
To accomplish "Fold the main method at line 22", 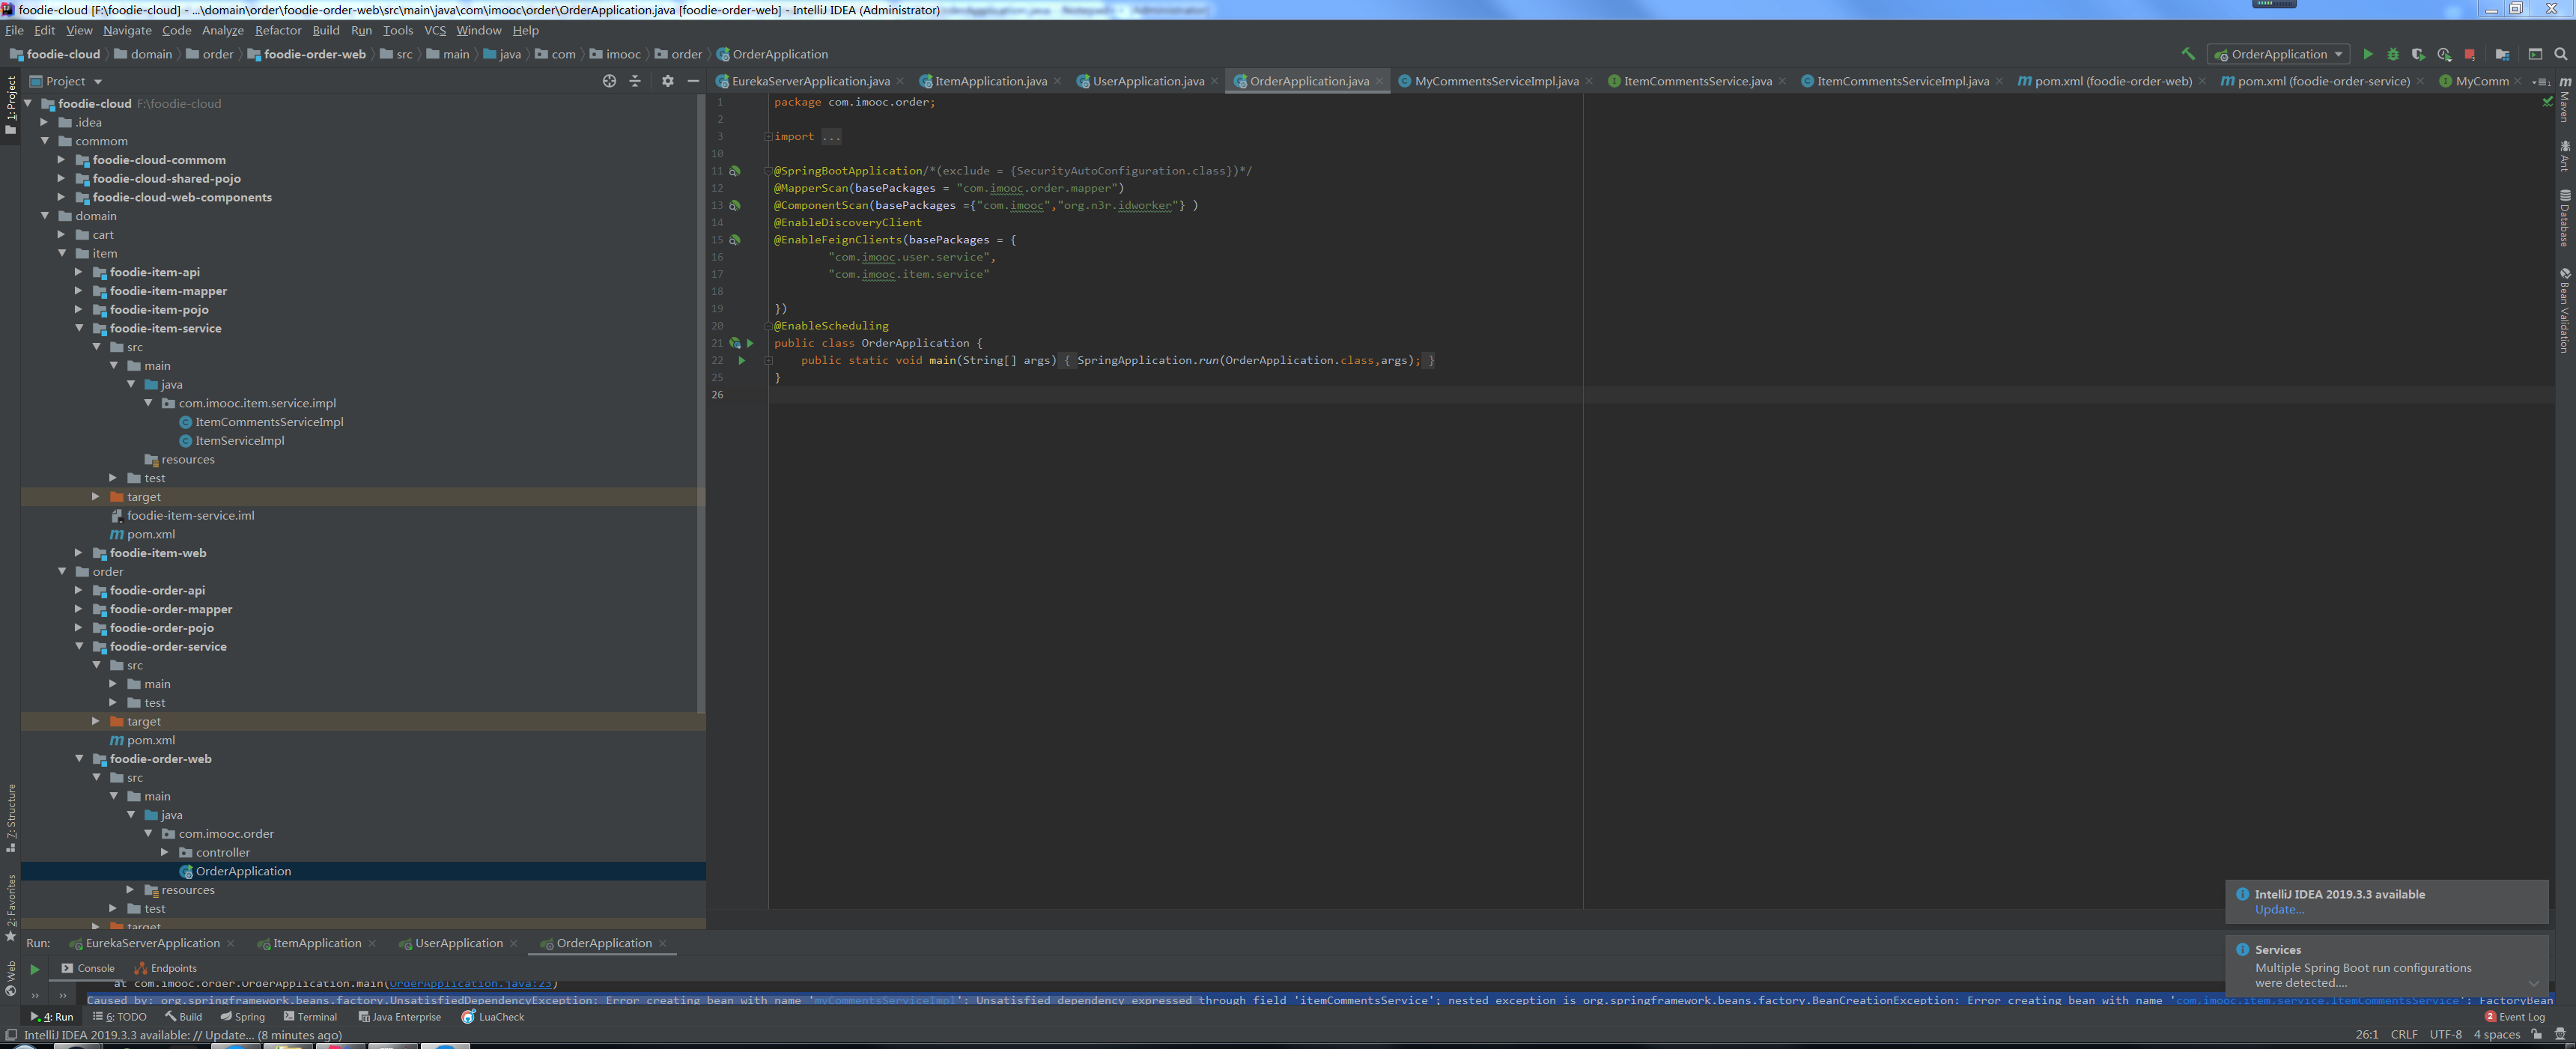I will click(768, 360).
